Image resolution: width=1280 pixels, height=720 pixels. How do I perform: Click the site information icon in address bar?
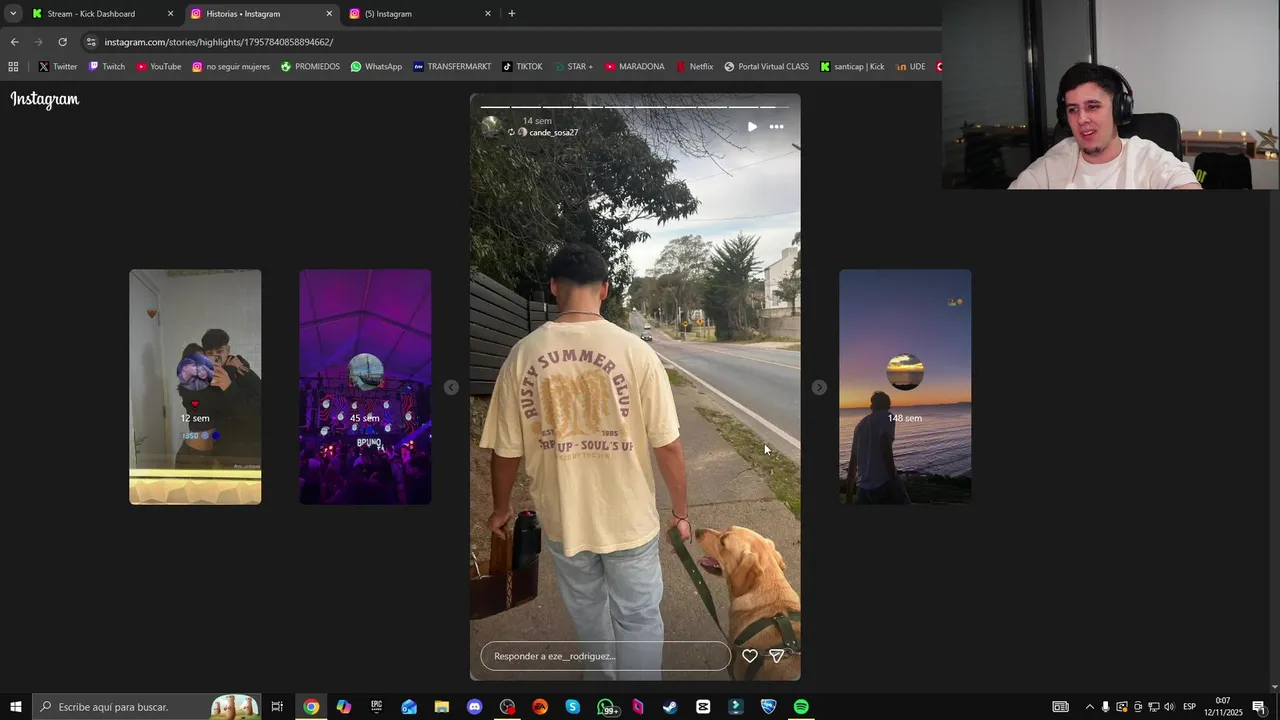tap(91, 42)
